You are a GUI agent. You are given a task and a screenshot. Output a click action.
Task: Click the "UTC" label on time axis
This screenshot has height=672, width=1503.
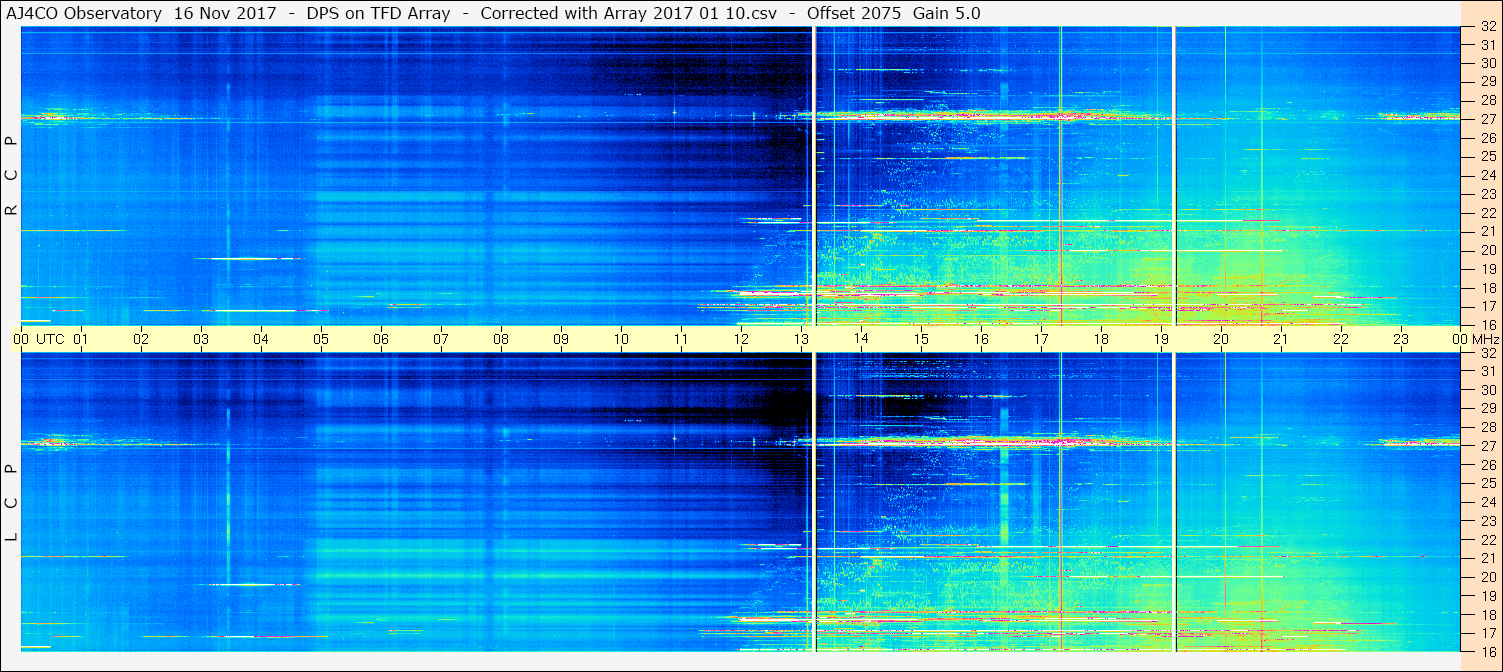pos(50,339)
